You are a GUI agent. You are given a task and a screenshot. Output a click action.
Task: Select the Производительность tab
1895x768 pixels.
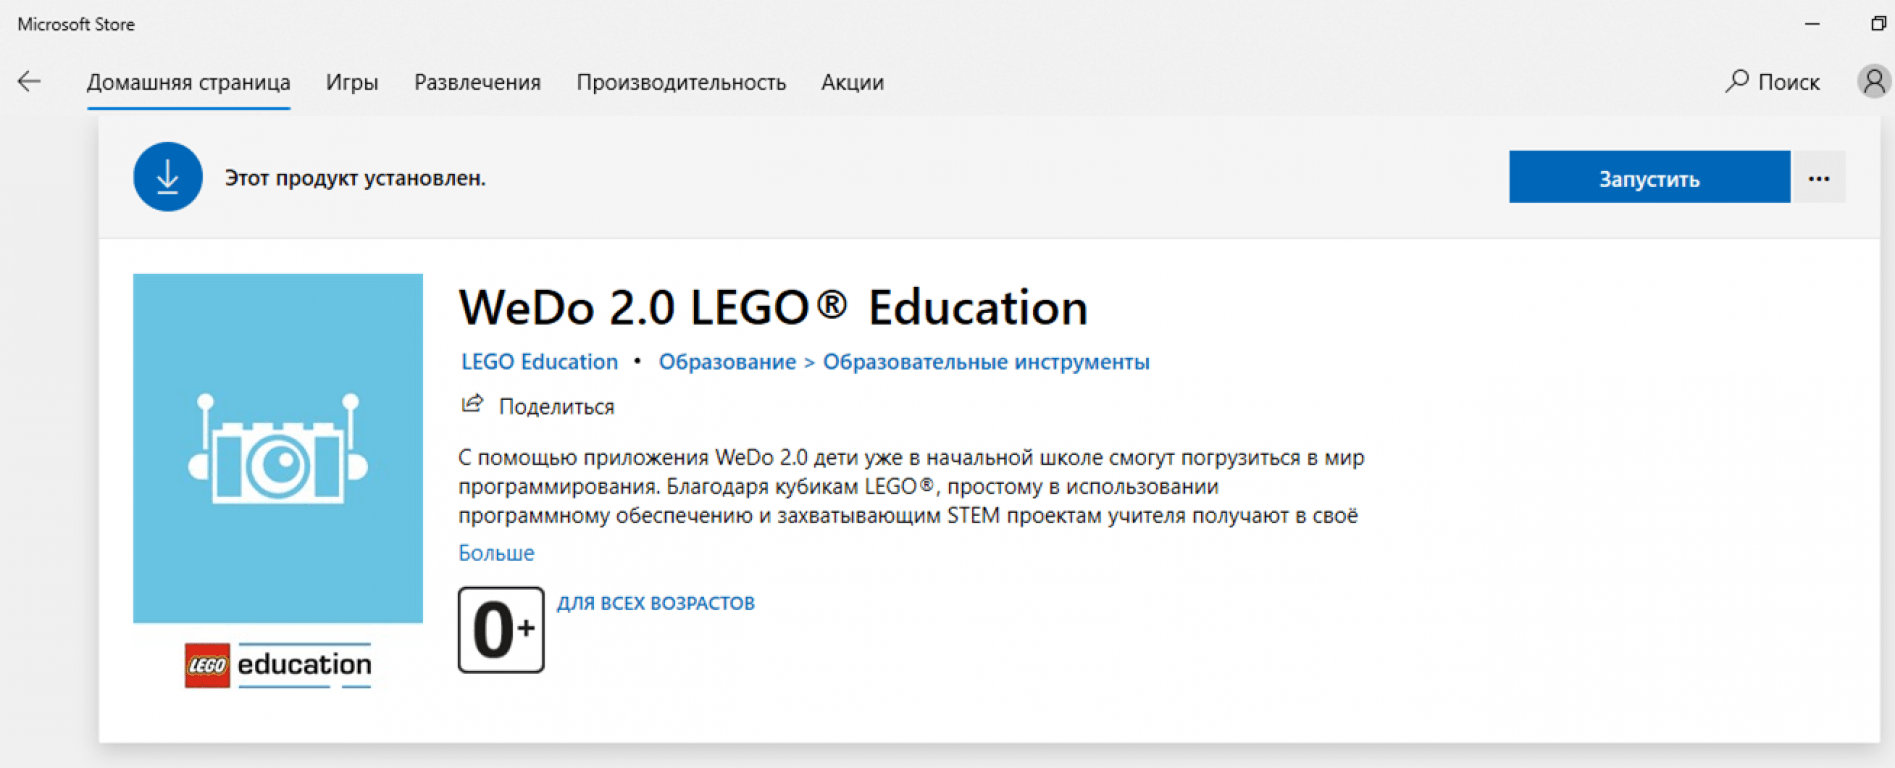(681, 82)
